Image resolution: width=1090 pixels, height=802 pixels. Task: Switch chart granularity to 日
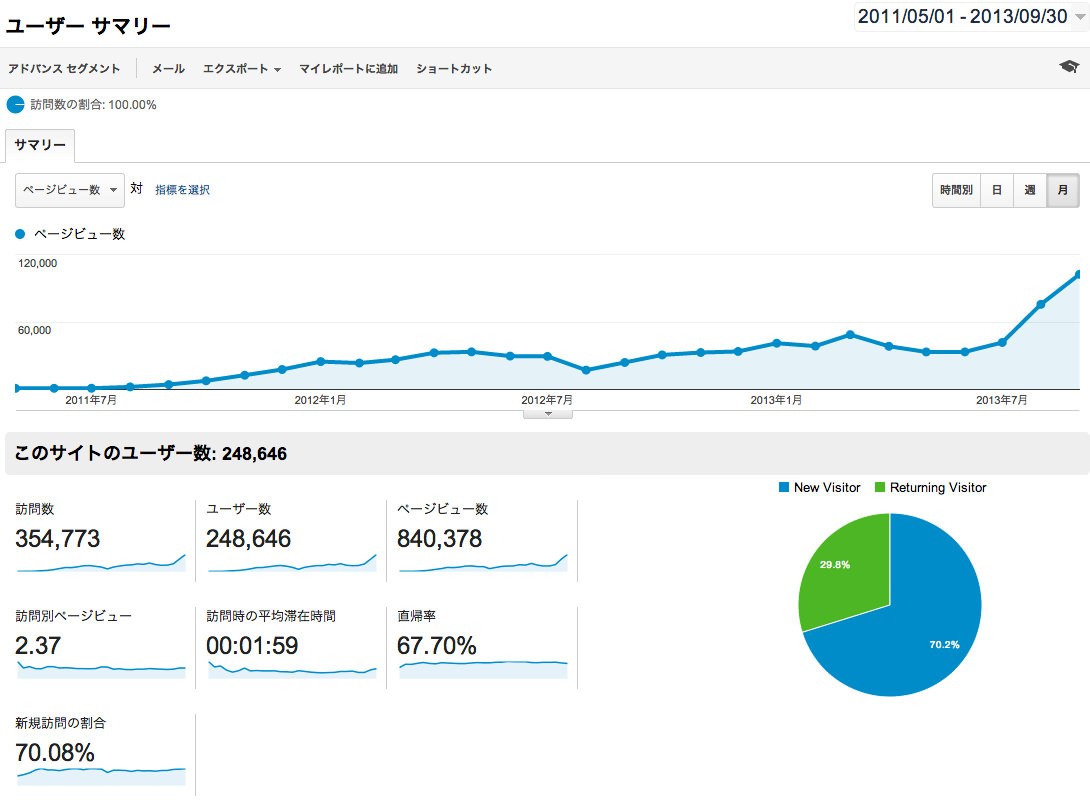997,190
